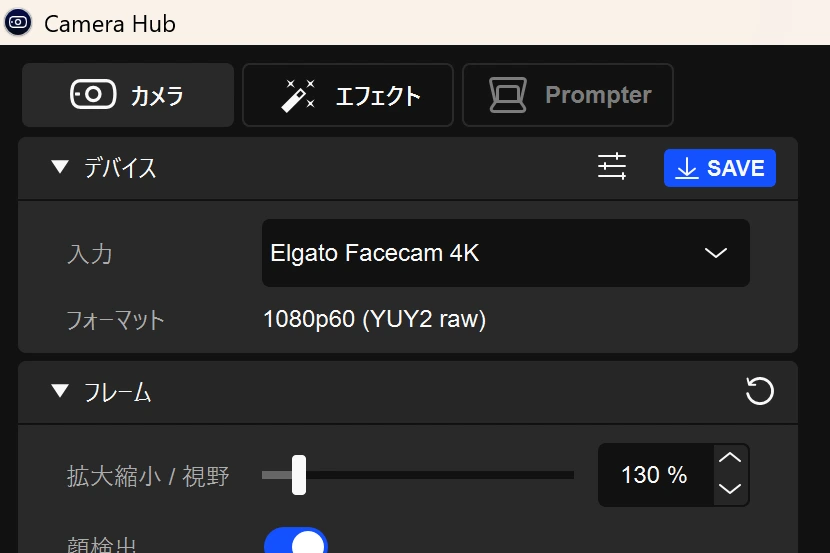
Task: Click the magic wand effects icon
Action: point(300,95)
